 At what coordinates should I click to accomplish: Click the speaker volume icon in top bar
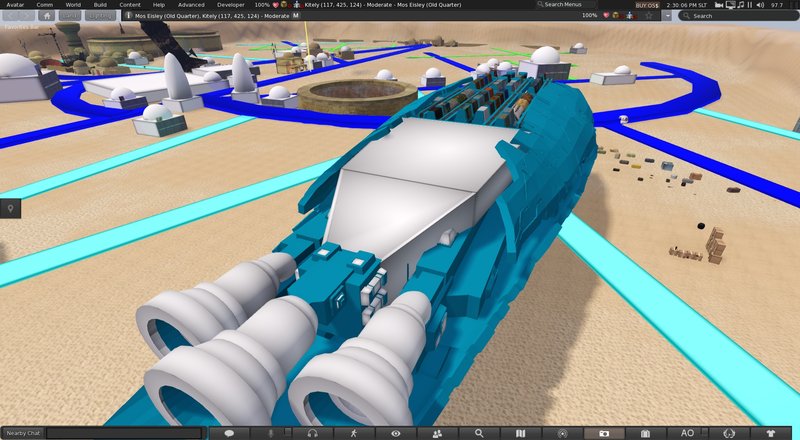click(x=760, y=5)
